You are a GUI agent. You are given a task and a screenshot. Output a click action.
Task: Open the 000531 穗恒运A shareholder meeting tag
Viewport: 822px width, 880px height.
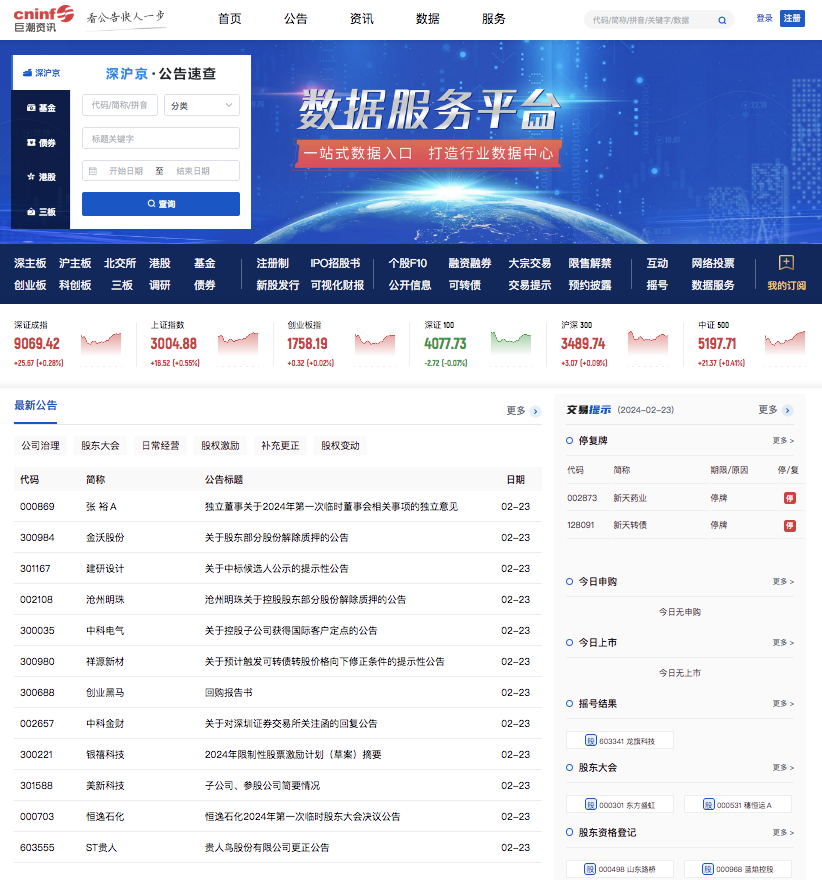pos(737,804)
